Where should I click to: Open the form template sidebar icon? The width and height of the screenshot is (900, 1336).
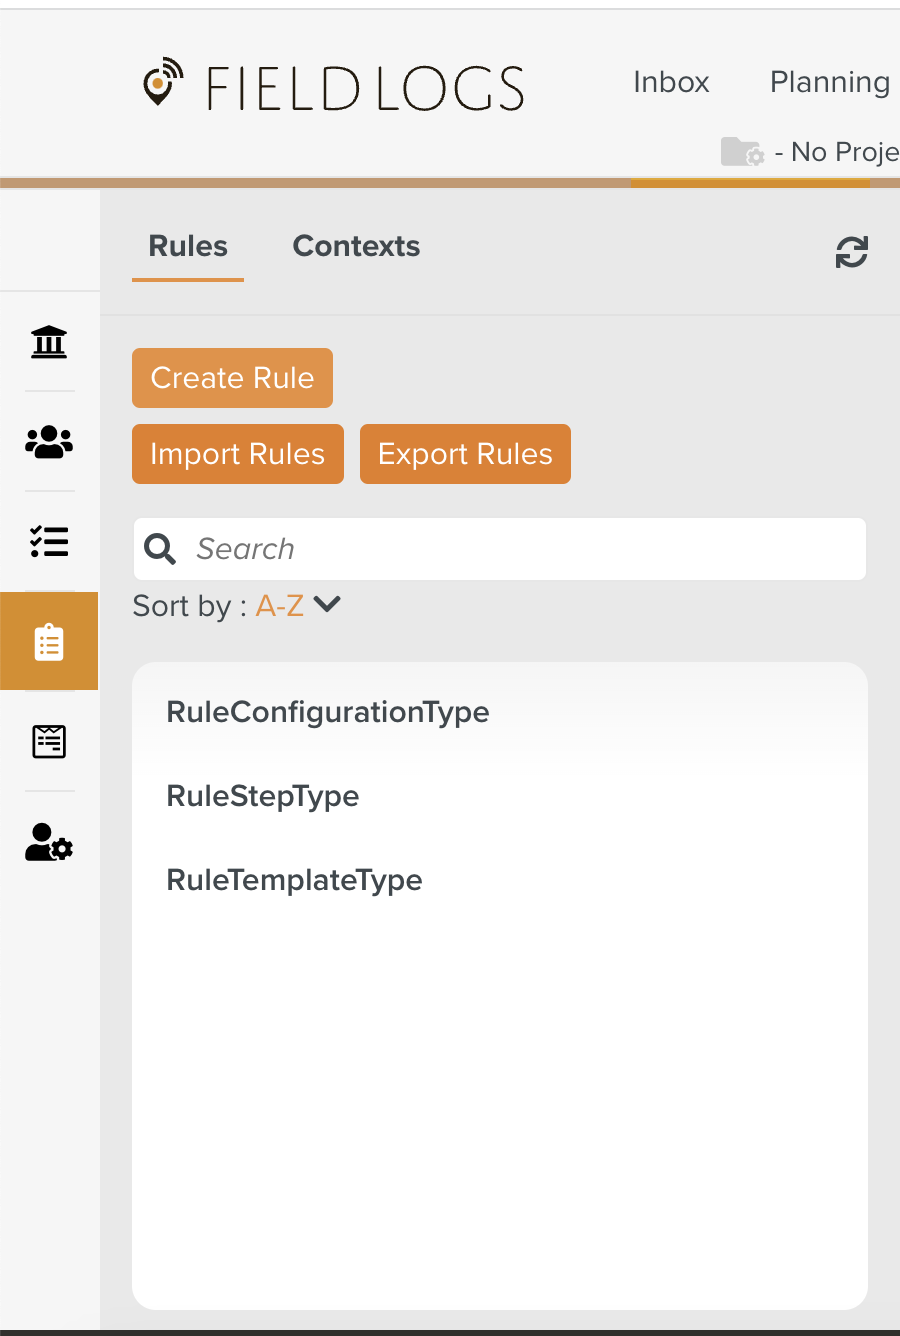tap(49, 742)
